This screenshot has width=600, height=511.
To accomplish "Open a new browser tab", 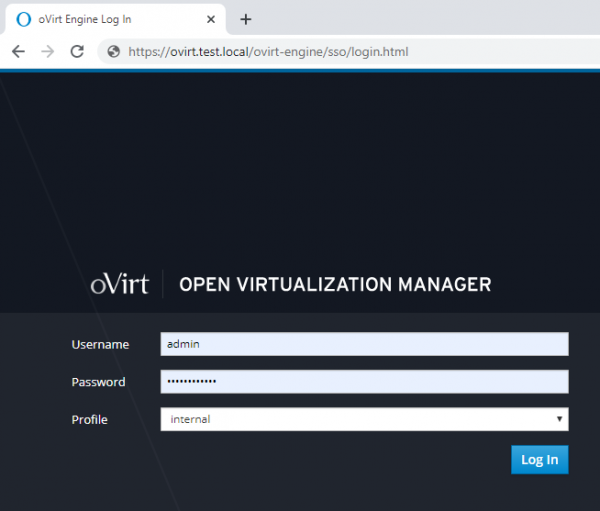I will 246,20.
